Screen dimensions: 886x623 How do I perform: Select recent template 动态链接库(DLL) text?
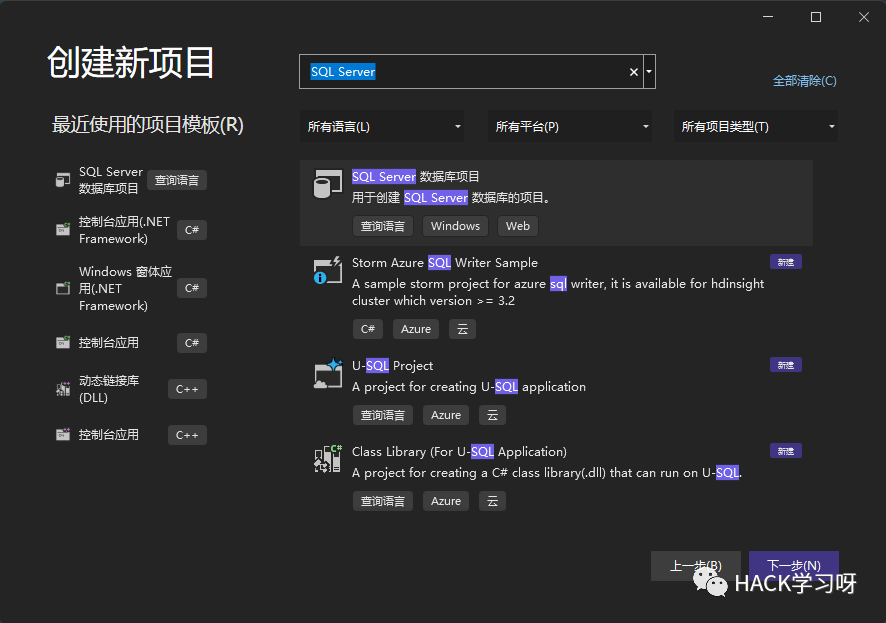pyautogui.click(x=108, y=389)
